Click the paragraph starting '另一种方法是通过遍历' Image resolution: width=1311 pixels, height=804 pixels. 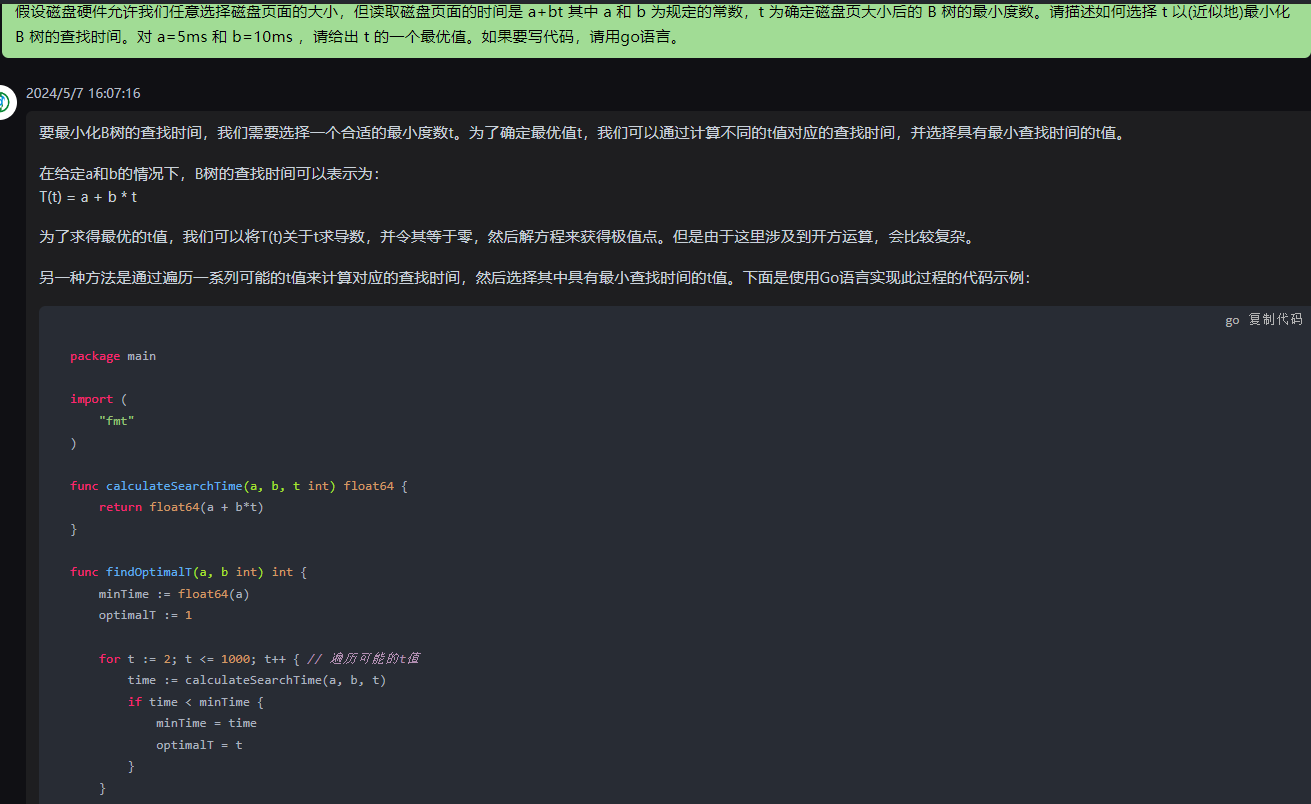pos(535,278)
